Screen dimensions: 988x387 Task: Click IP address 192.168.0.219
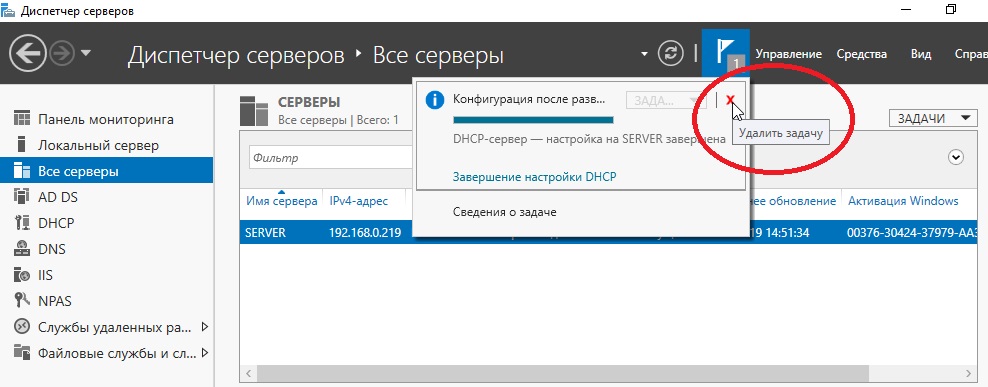(365, 233)
